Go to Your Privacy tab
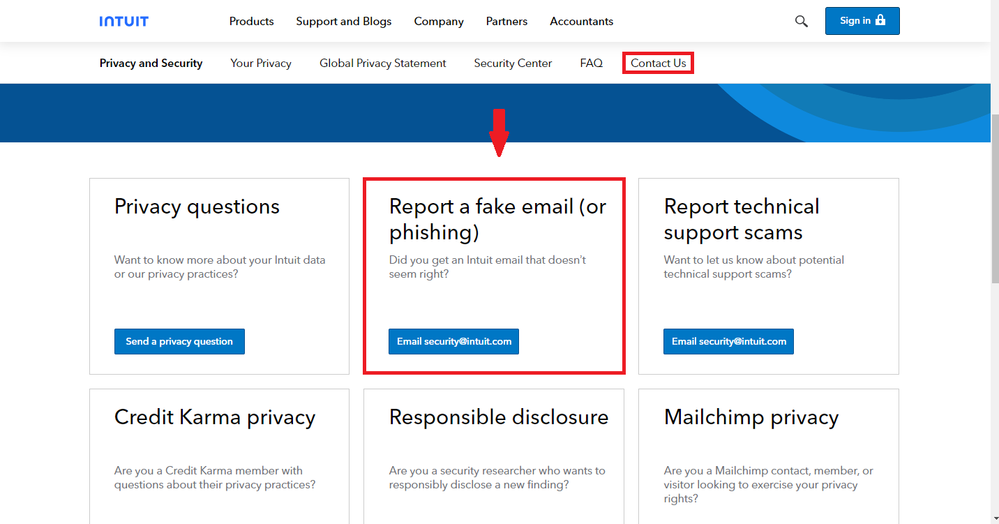Screen dimensions: 999x524 pyautogui.click(x=261, y=63)
